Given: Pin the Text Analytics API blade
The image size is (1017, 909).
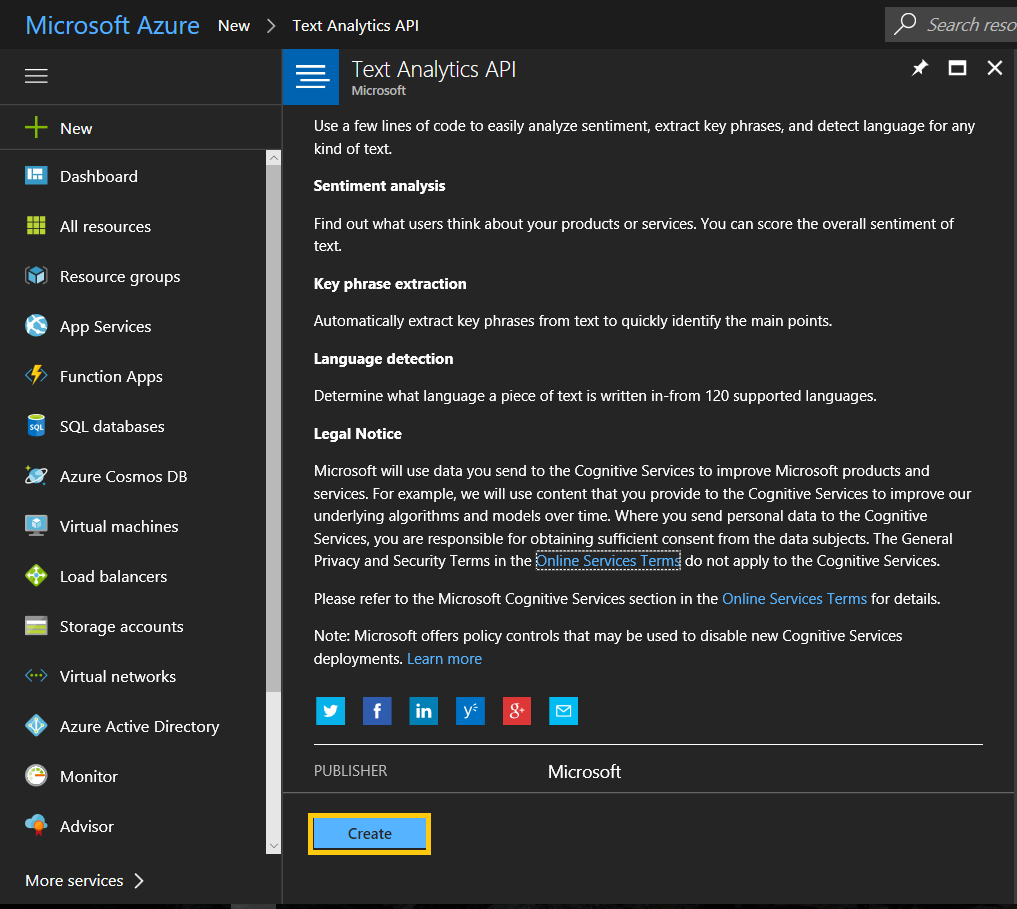Looking at the screenshot, I should point(920,68).
